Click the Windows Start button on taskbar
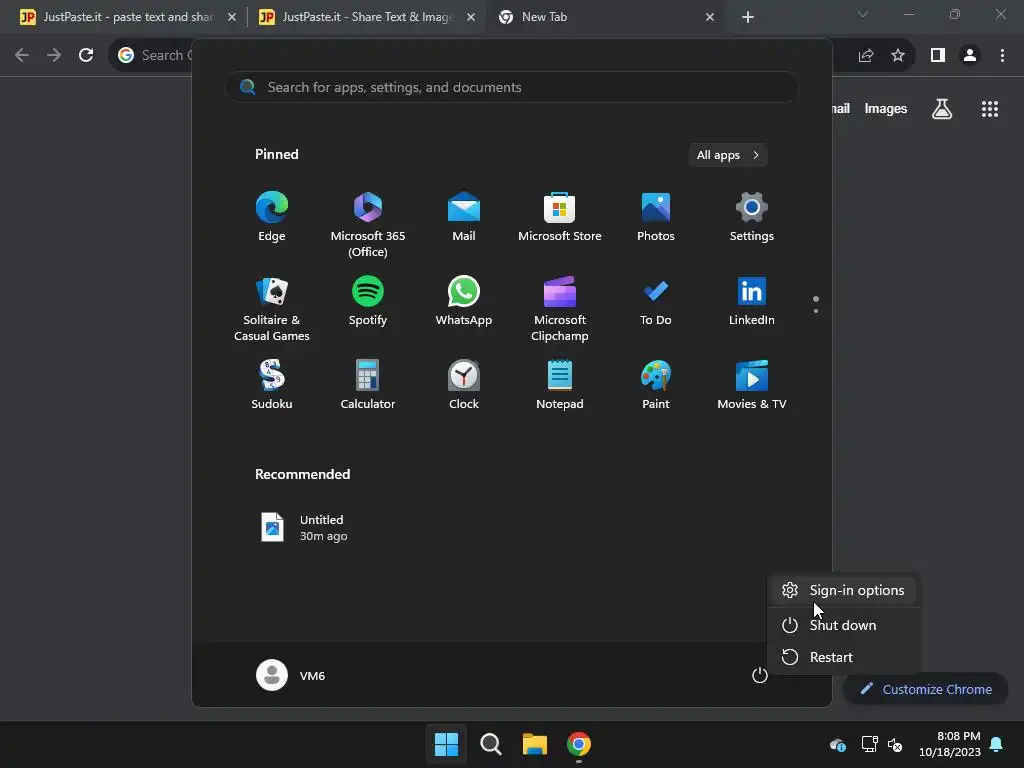 tap(447, 744)
